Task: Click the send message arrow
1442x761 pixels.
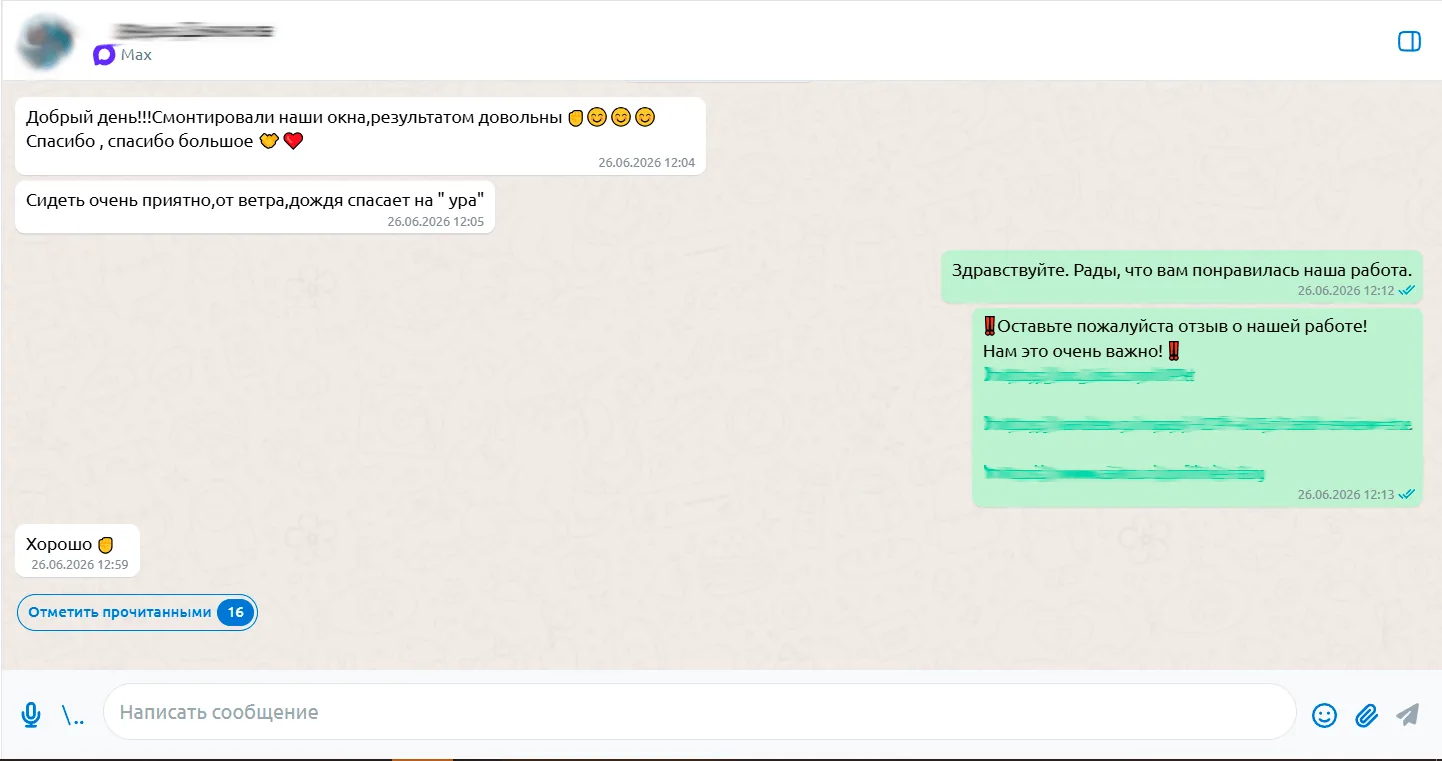Action: pyautogui.click(x=1408, y=714)
